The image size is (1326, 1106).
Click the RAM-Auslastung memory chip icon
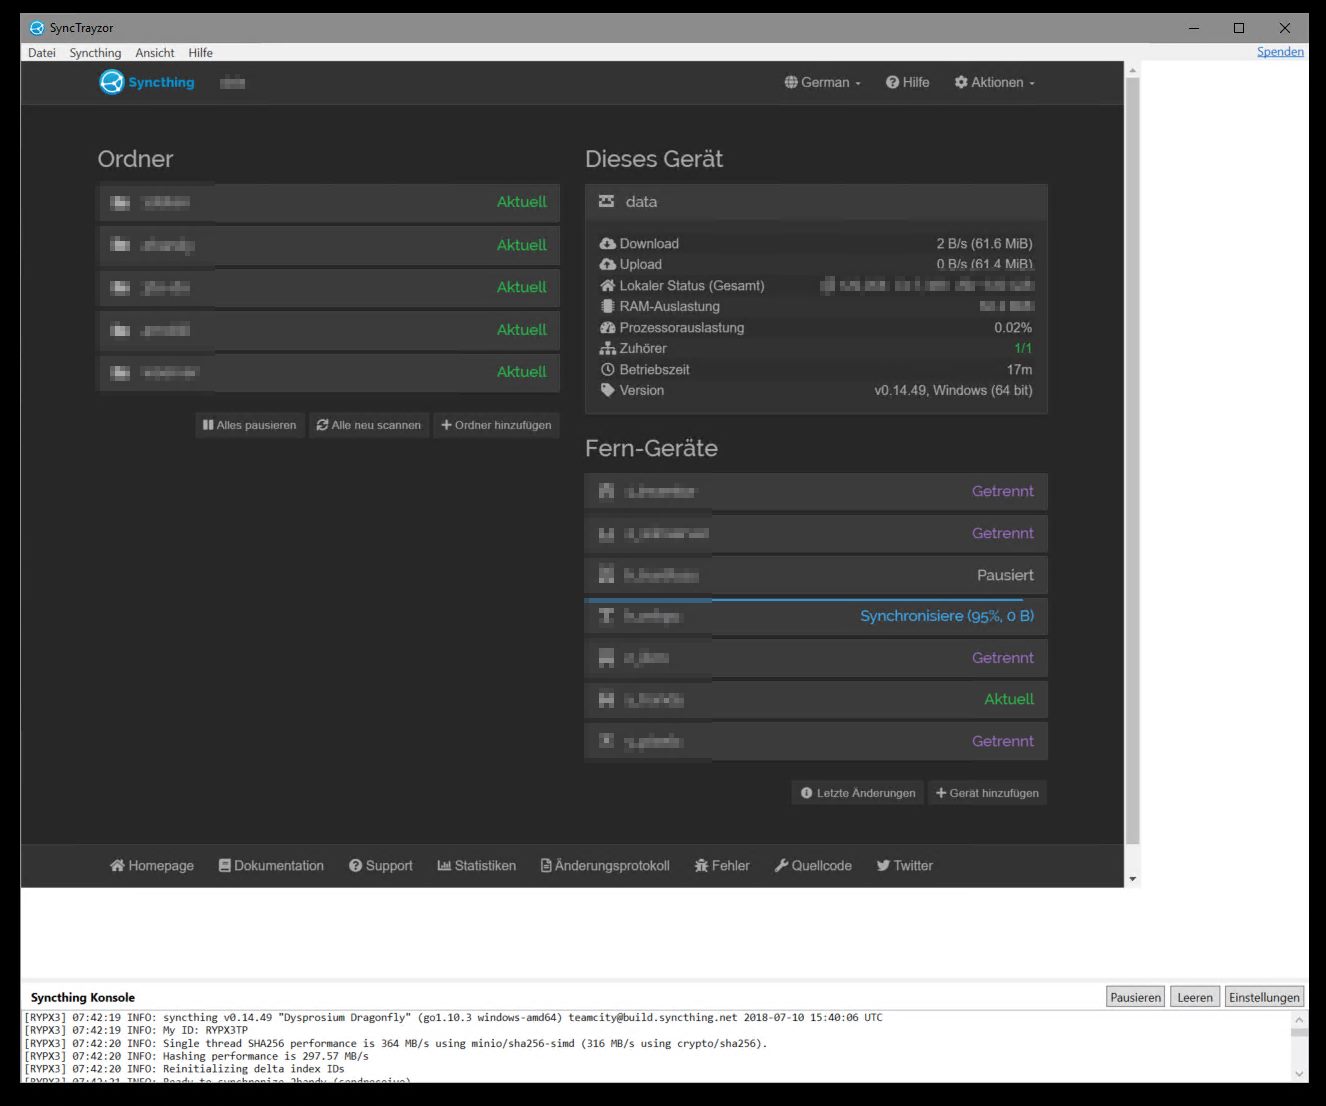pos(608,306)
